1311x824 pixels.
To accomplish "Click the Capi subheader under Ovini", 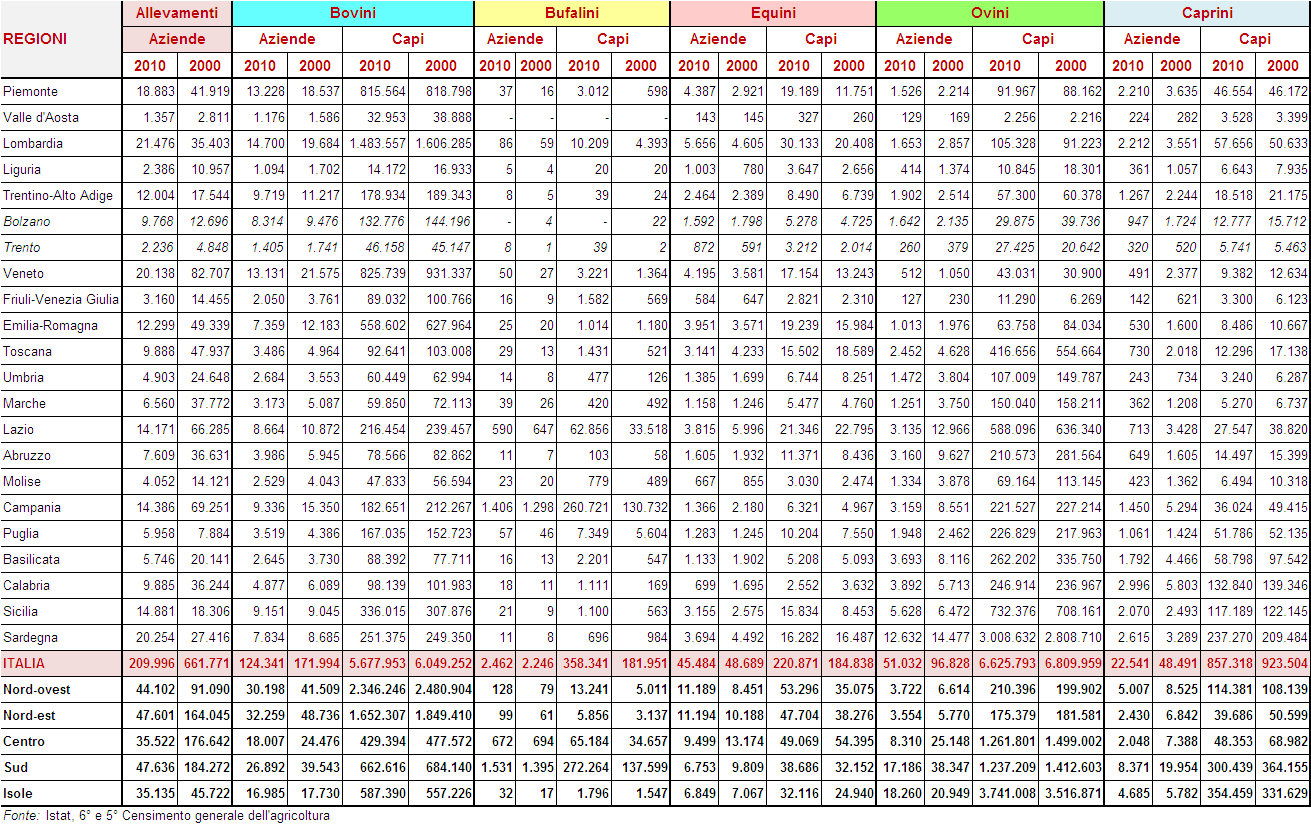I will pos(1038,39).
